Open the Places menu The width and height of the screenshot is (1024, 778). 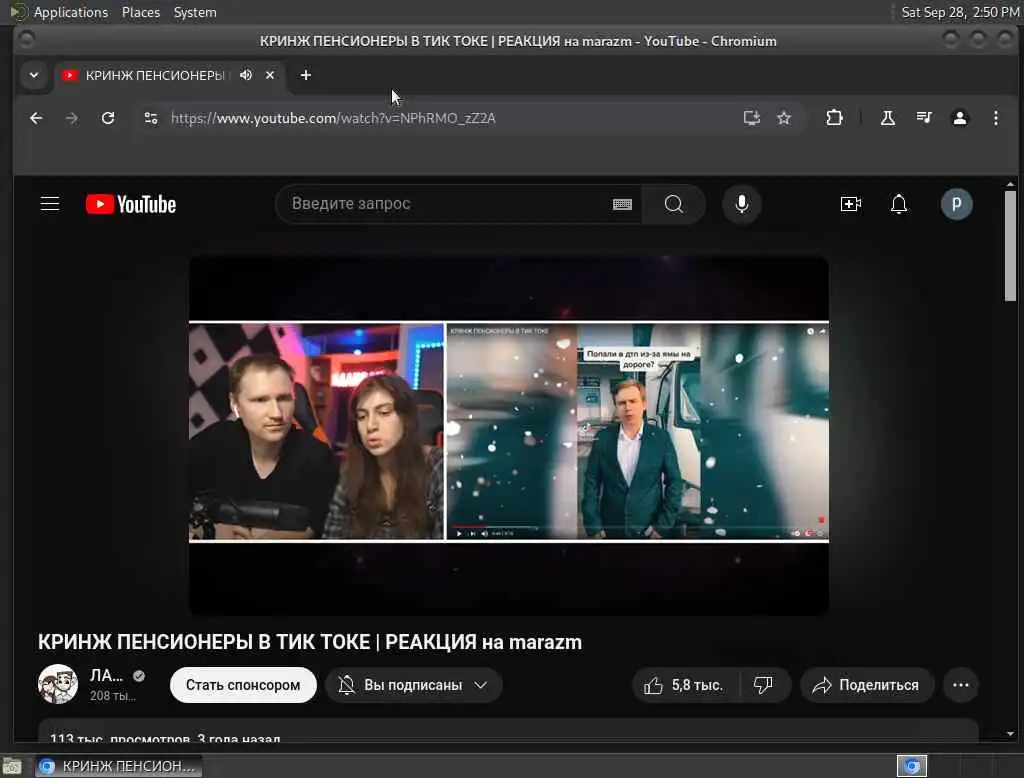click(140, 12)
